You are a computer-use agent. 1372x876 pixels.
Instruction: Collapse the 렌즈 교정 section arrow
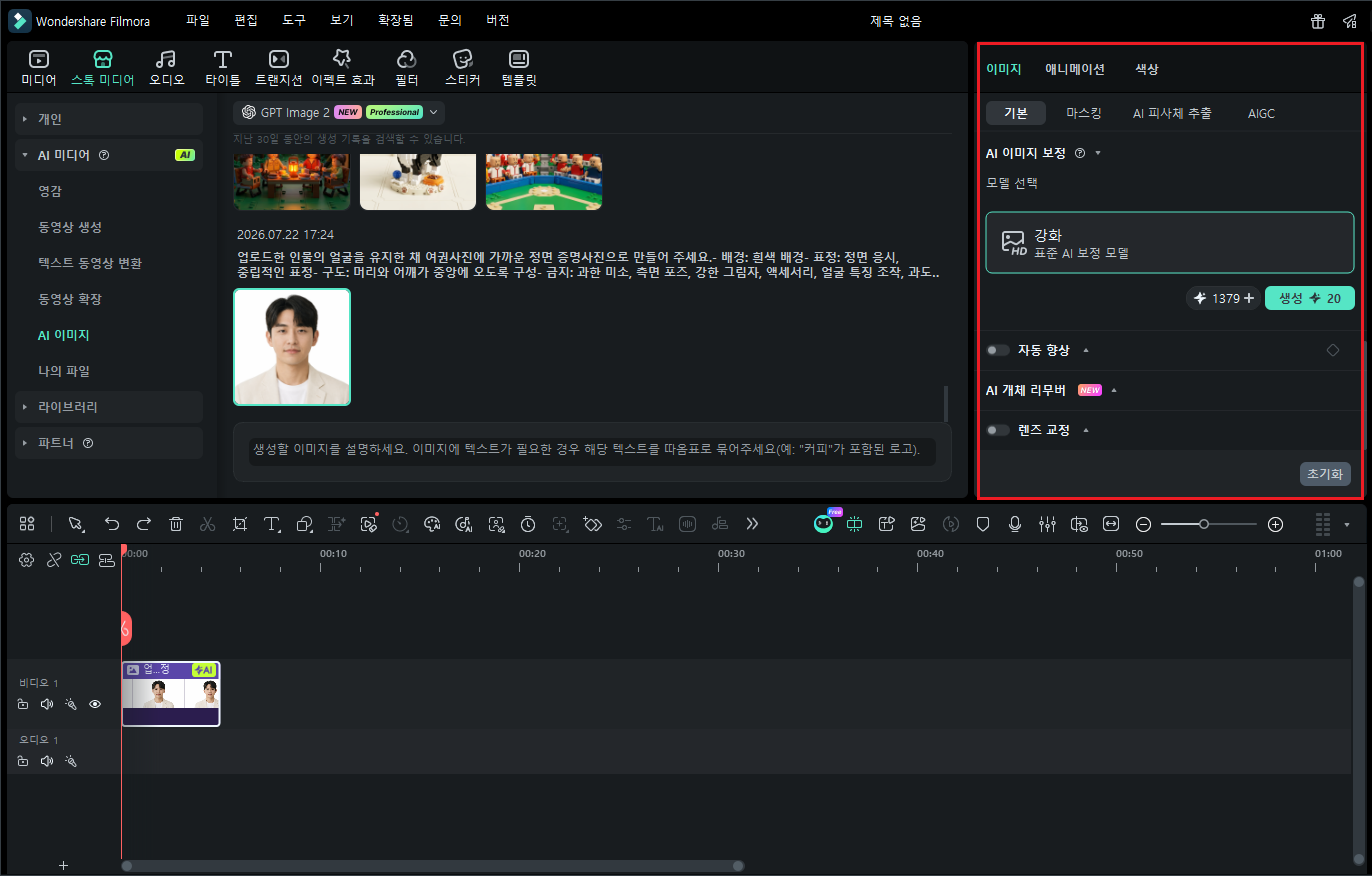point(1086,430)
